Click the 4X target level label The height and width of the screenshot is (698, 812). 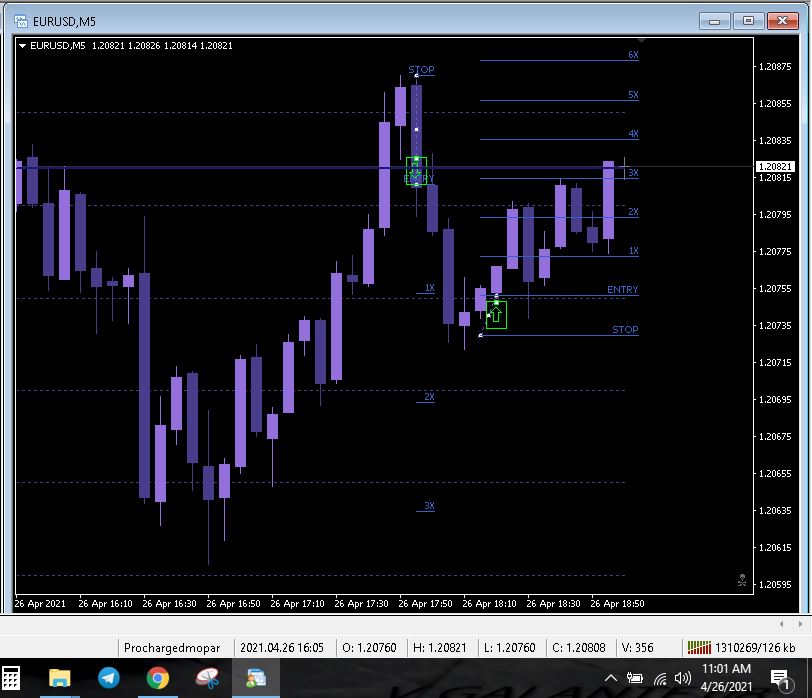(x=633, y=133)
